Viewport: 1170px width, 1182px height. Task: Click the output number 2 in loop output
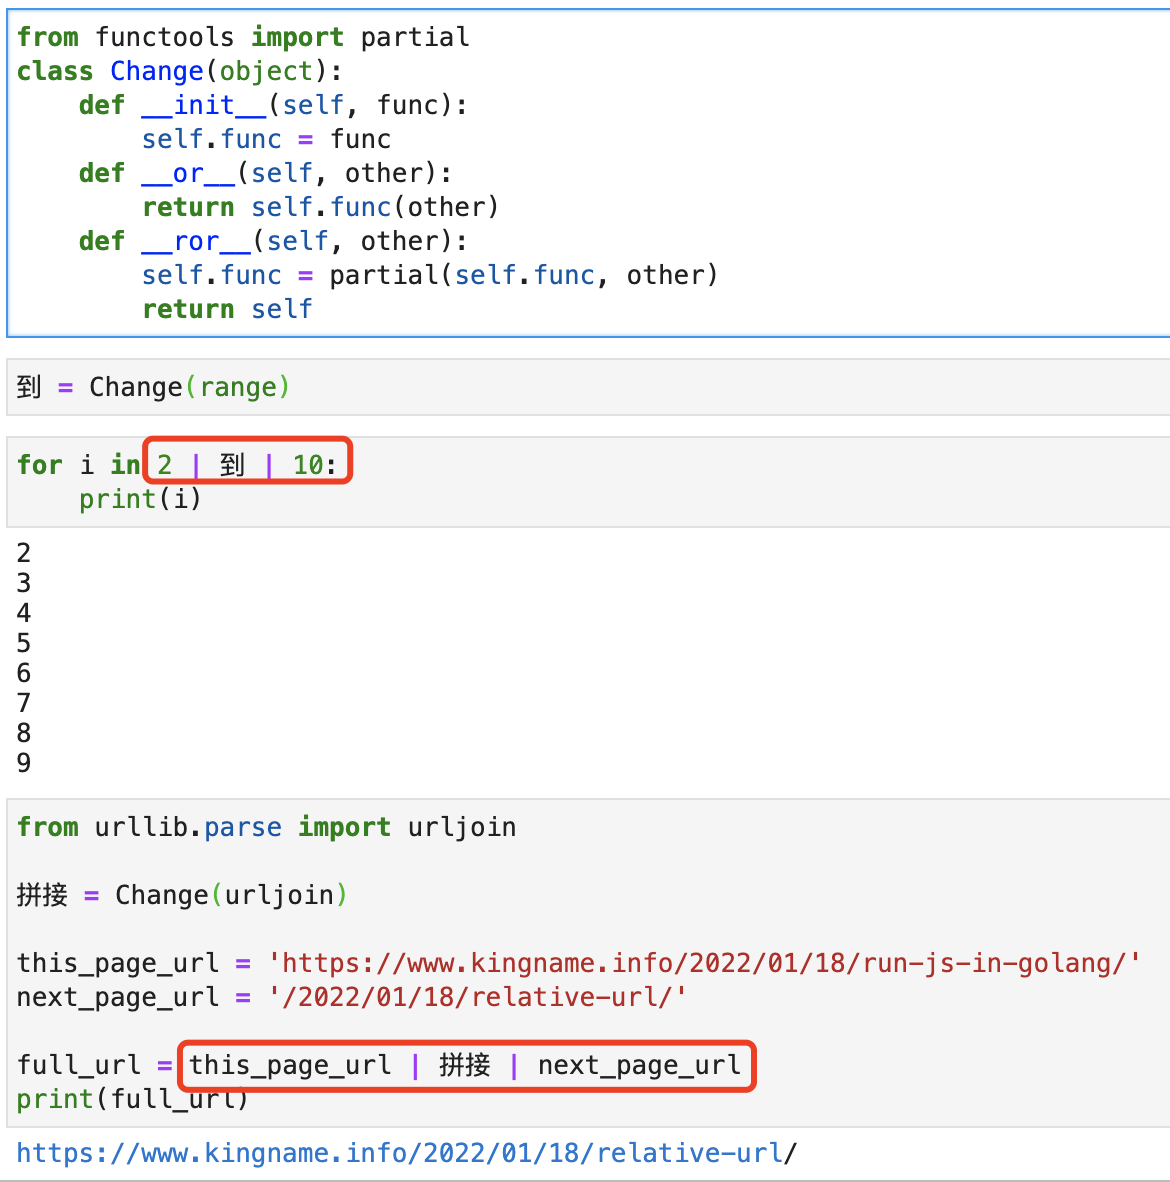(x=23, y=553)
